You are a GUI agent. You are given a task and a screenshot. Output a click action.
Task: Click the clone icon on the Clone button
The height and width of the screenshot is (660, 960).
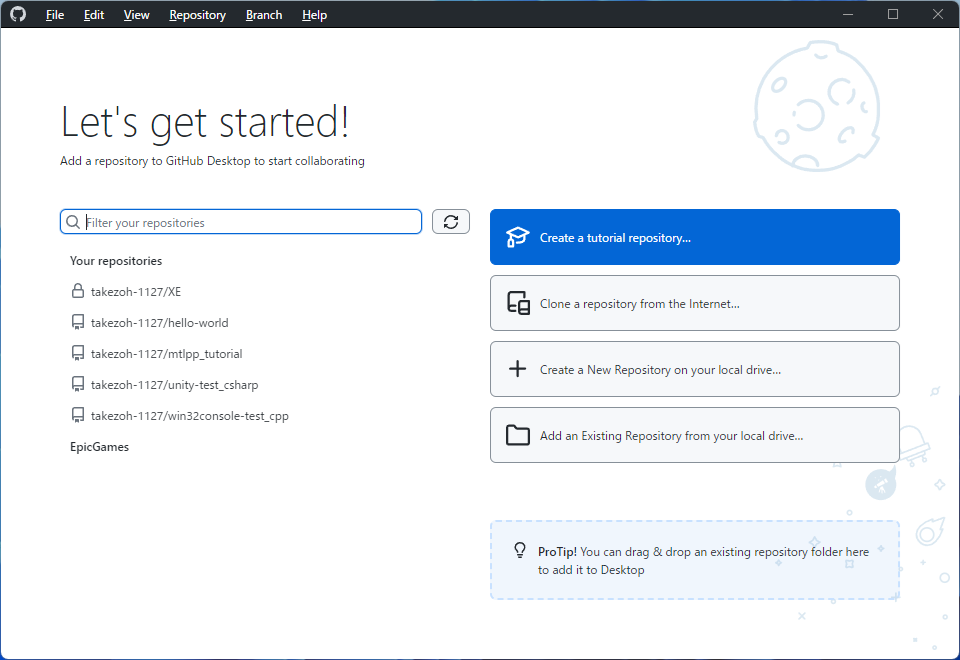tap(518, 303)
